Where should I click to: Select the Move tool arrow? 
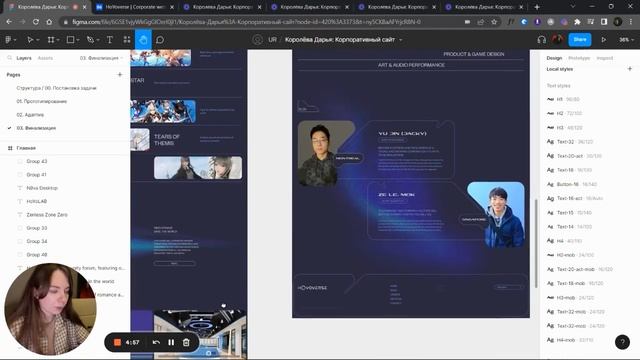[x=29, y=40]
